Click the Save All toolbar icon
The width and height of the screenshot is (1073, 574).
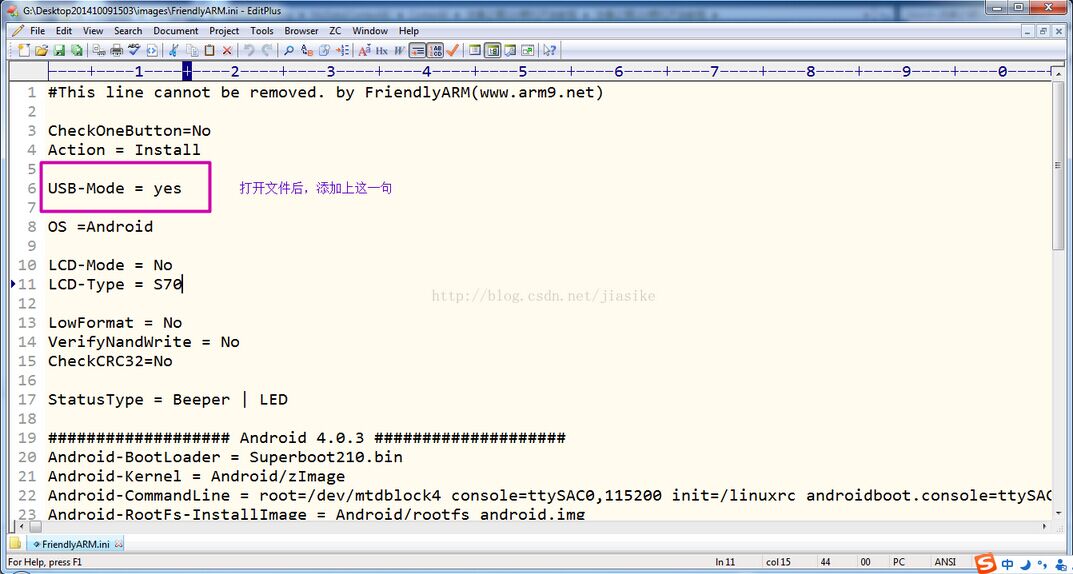pos(77,50)
